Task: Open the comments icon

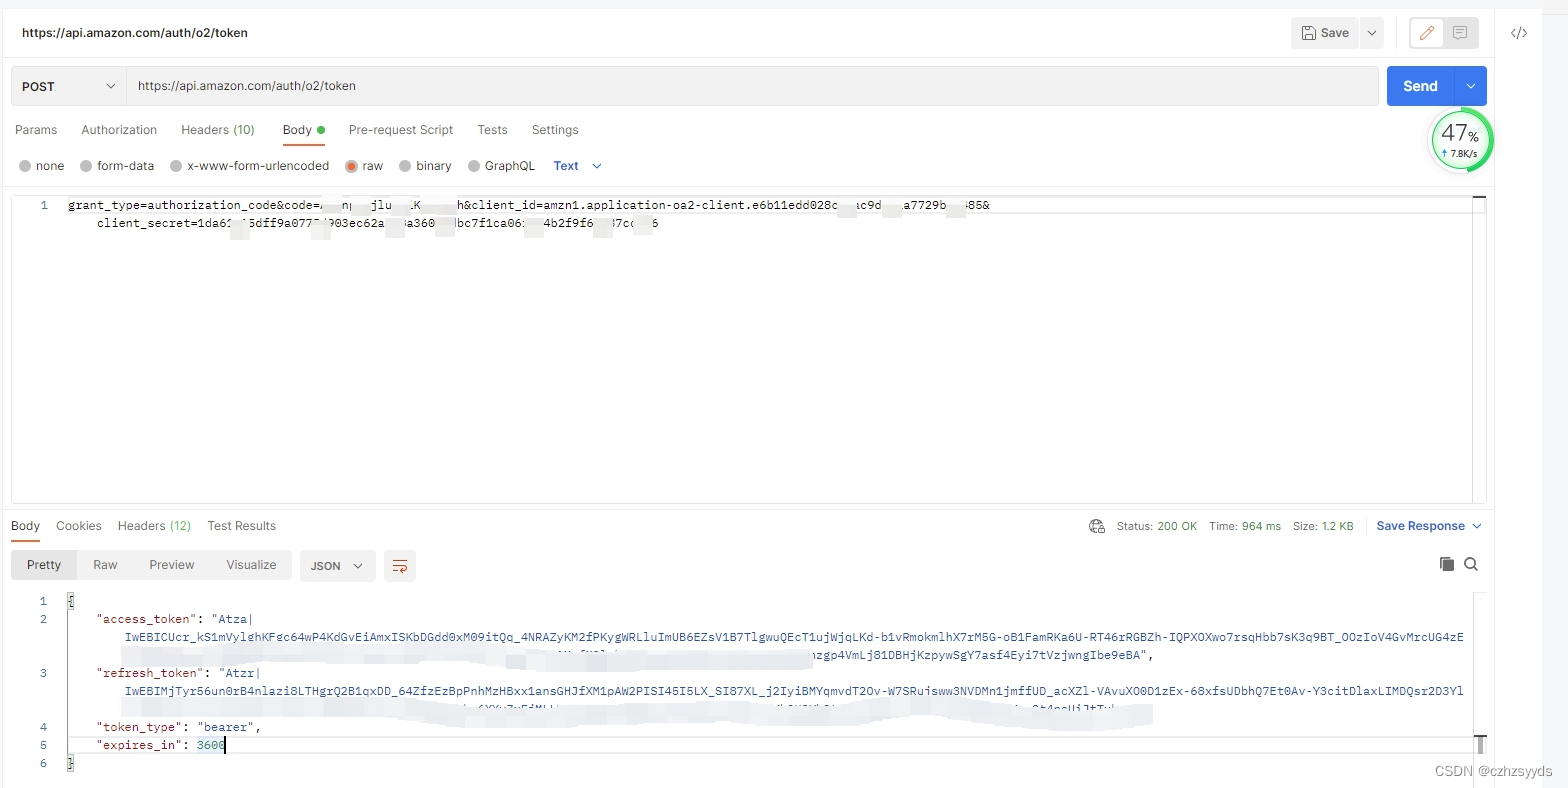Action: click(1460, 33)
